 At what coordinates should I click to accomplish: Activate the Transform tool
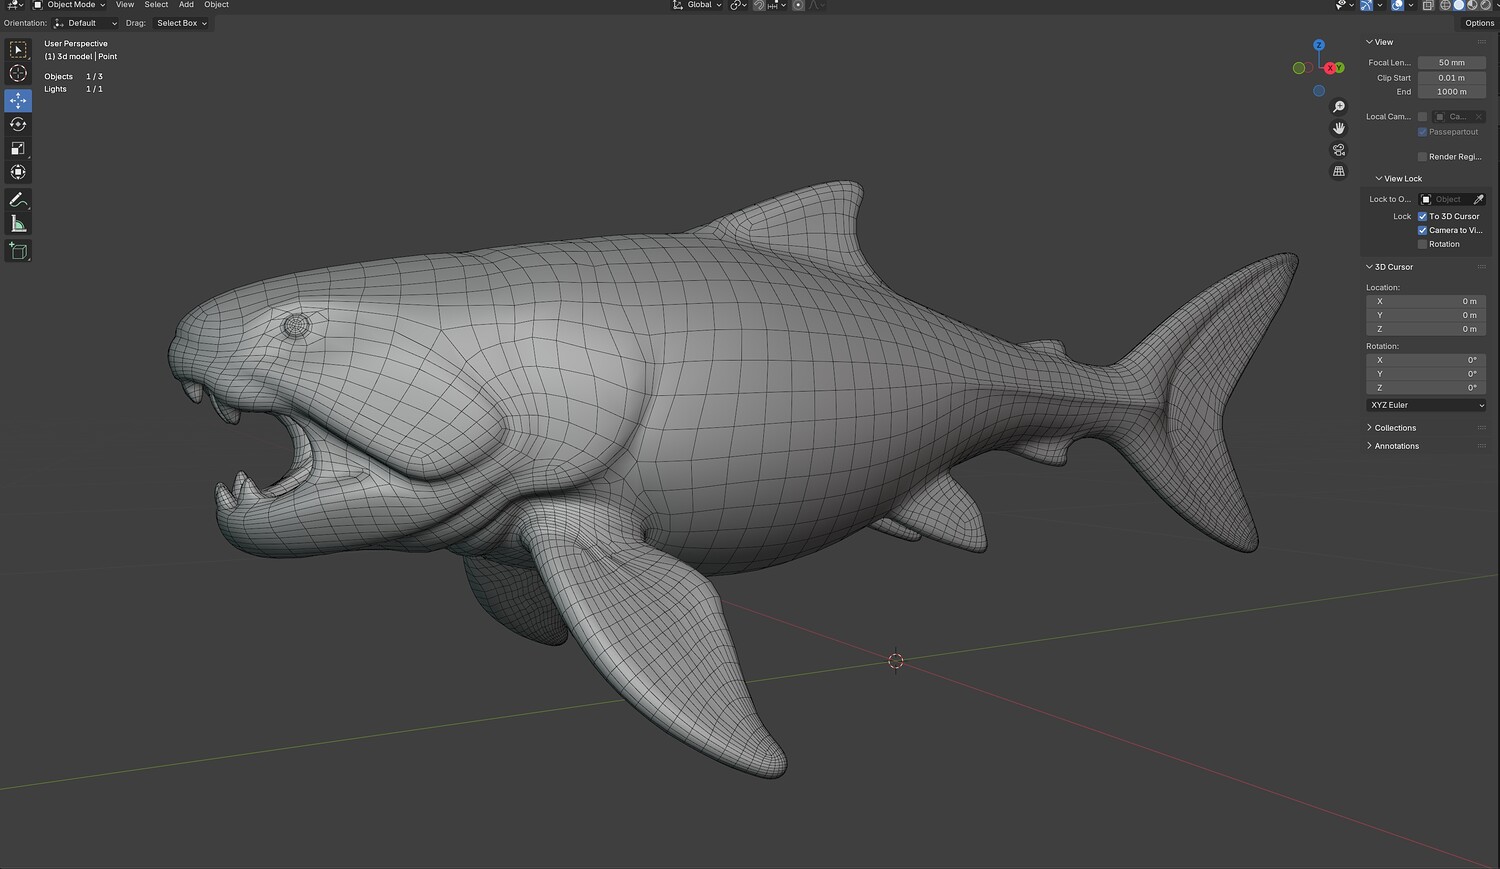18,172
